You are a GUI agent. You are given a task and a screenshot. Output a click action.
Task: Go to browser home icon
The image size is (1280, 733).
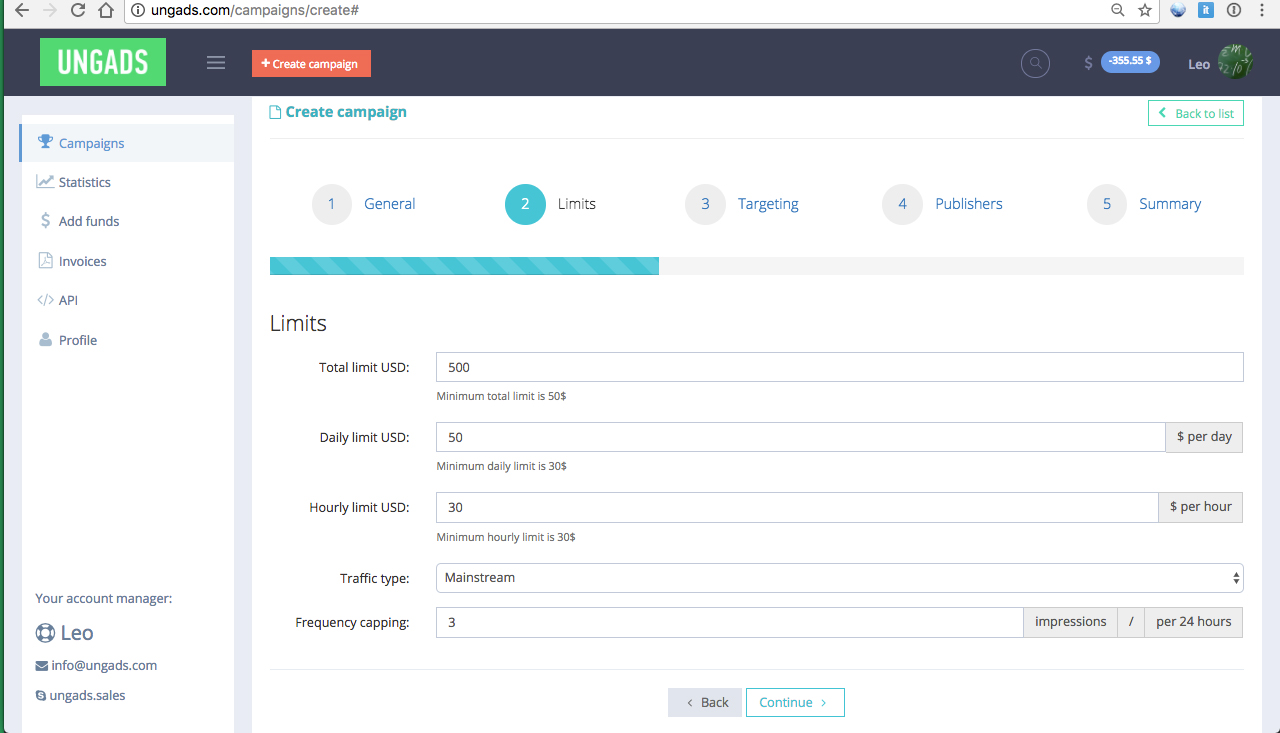point(106,11)
